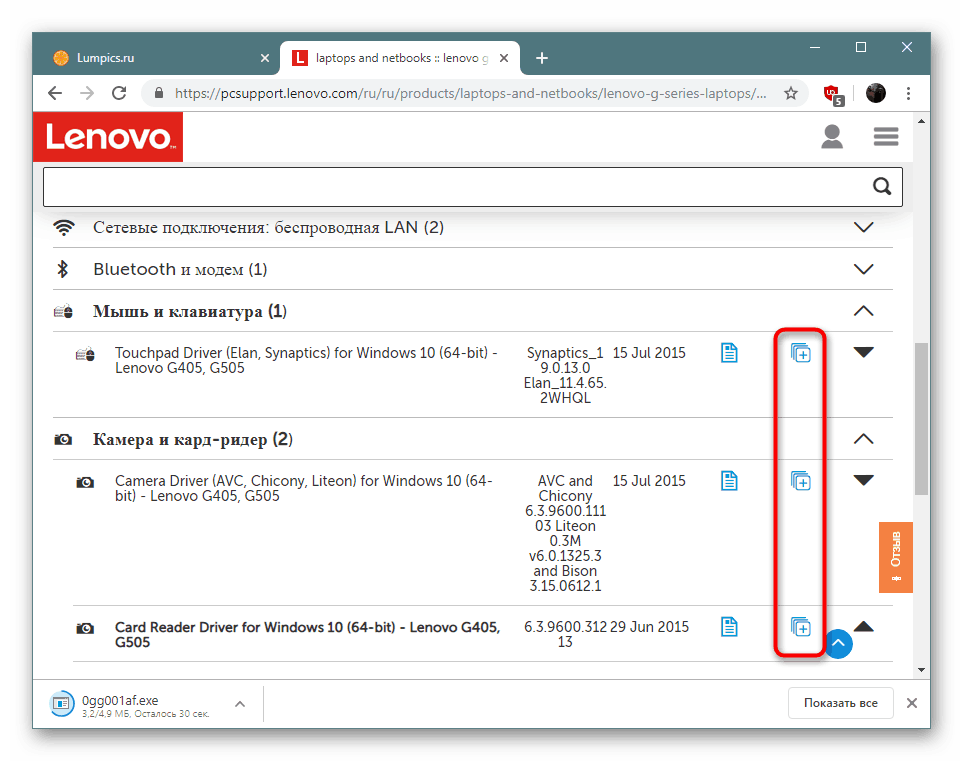
Task: Add Card Reader Driver to download list
Action: click(x=801, y=627)
